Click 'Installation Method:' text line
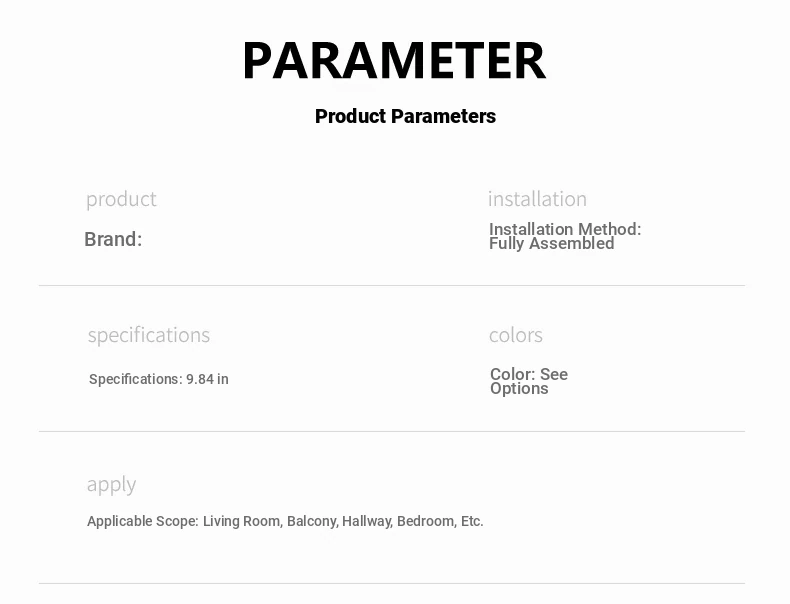This screenshot has height=604, width=790. [565, 229]
